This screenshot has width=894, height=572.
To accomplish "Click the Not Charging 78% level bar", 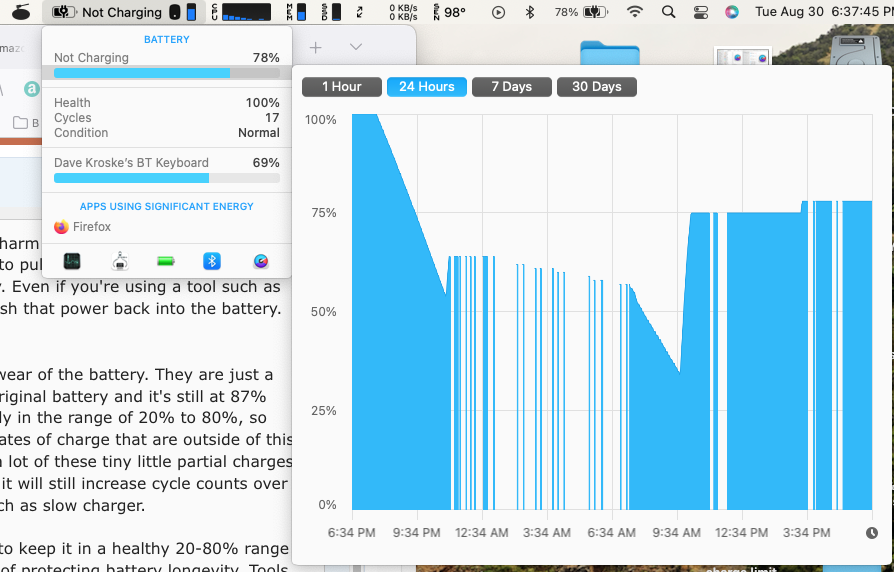I will (x=166, y=73).
